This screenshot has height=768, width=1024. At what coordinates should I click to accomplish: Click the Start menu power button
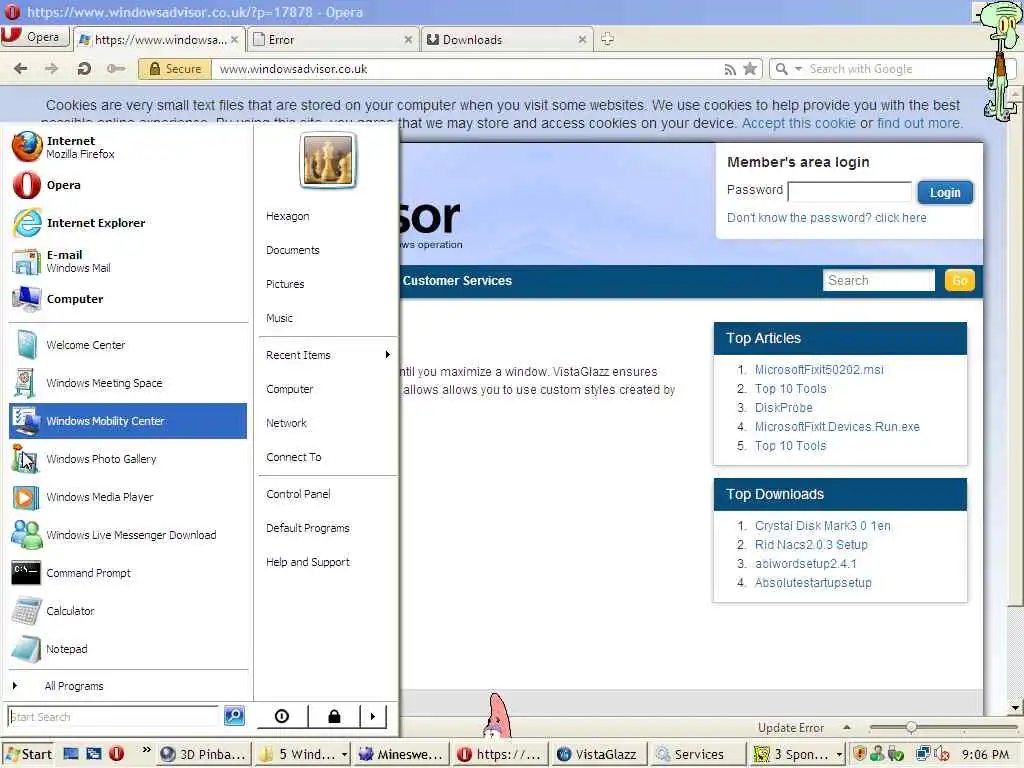[x=282, y=716]
